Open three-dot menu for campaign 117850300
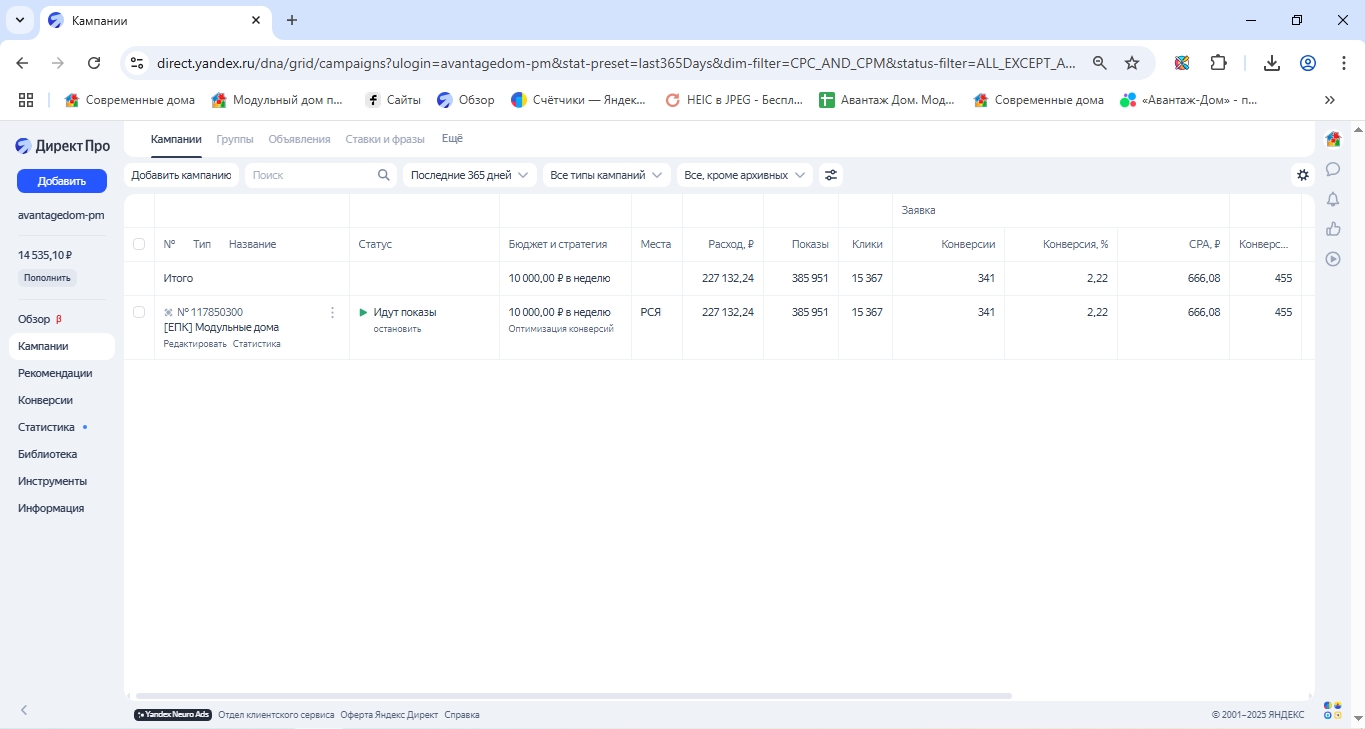 pyautogui.click(x=333, y=313)
